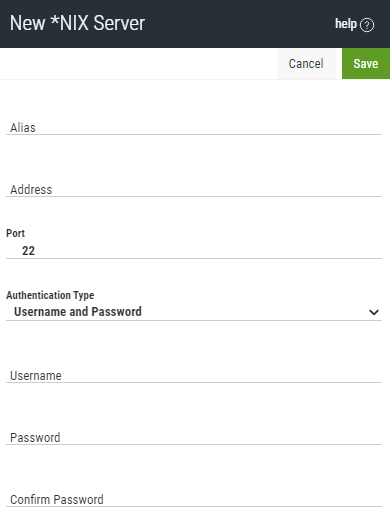Click the 'Port' field label
390x520 pixels.
coord(15,233)
